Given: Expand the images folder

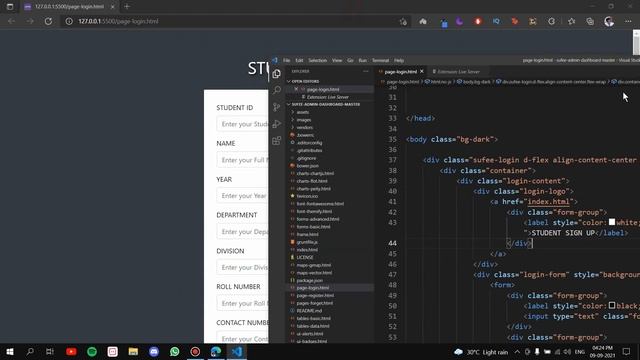Looking at the screenshot, I should coord(304,120).
